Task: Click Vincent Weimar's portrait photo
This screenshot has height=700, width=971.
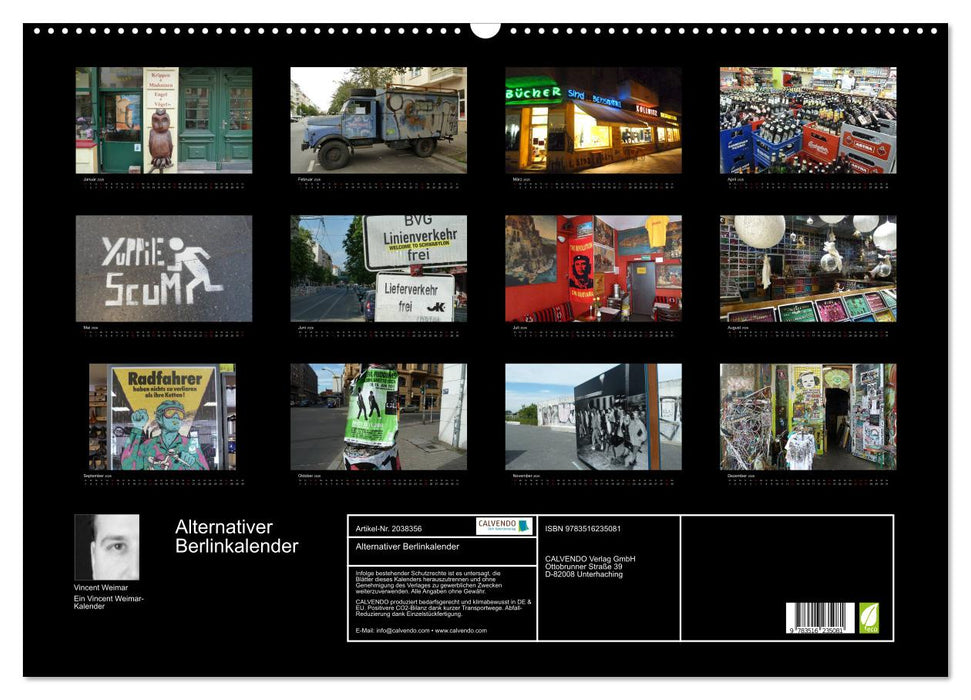Action: pyautogui.click(x=105, y=547)
